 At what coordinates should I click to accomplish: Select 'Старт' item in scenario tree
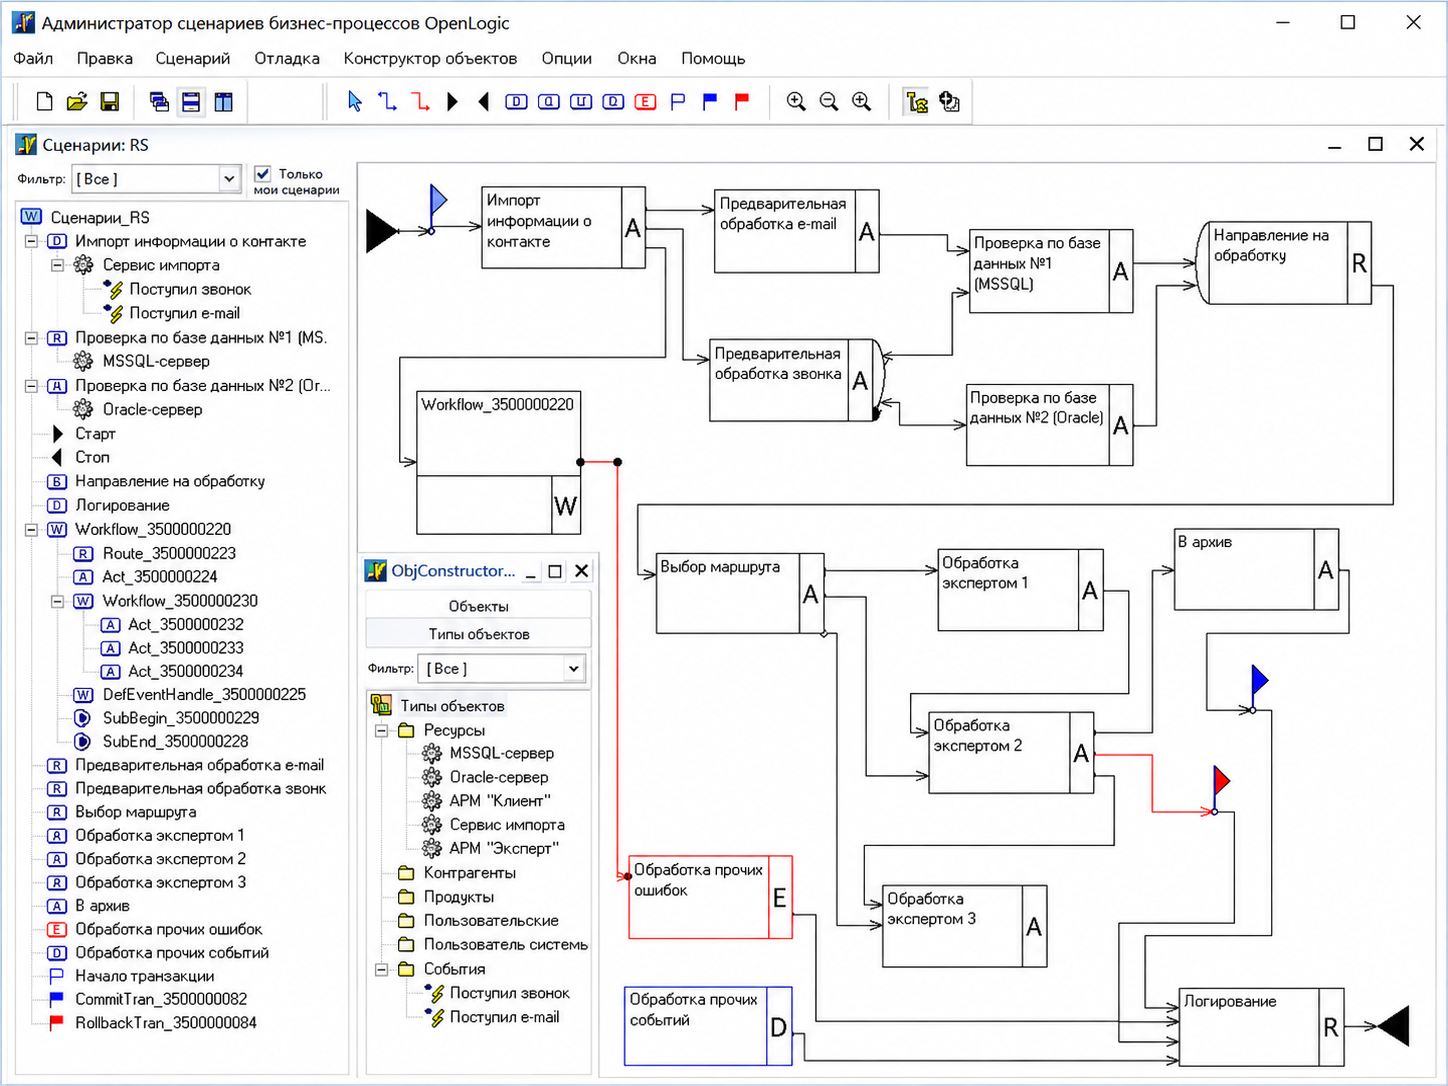(95, 433)
